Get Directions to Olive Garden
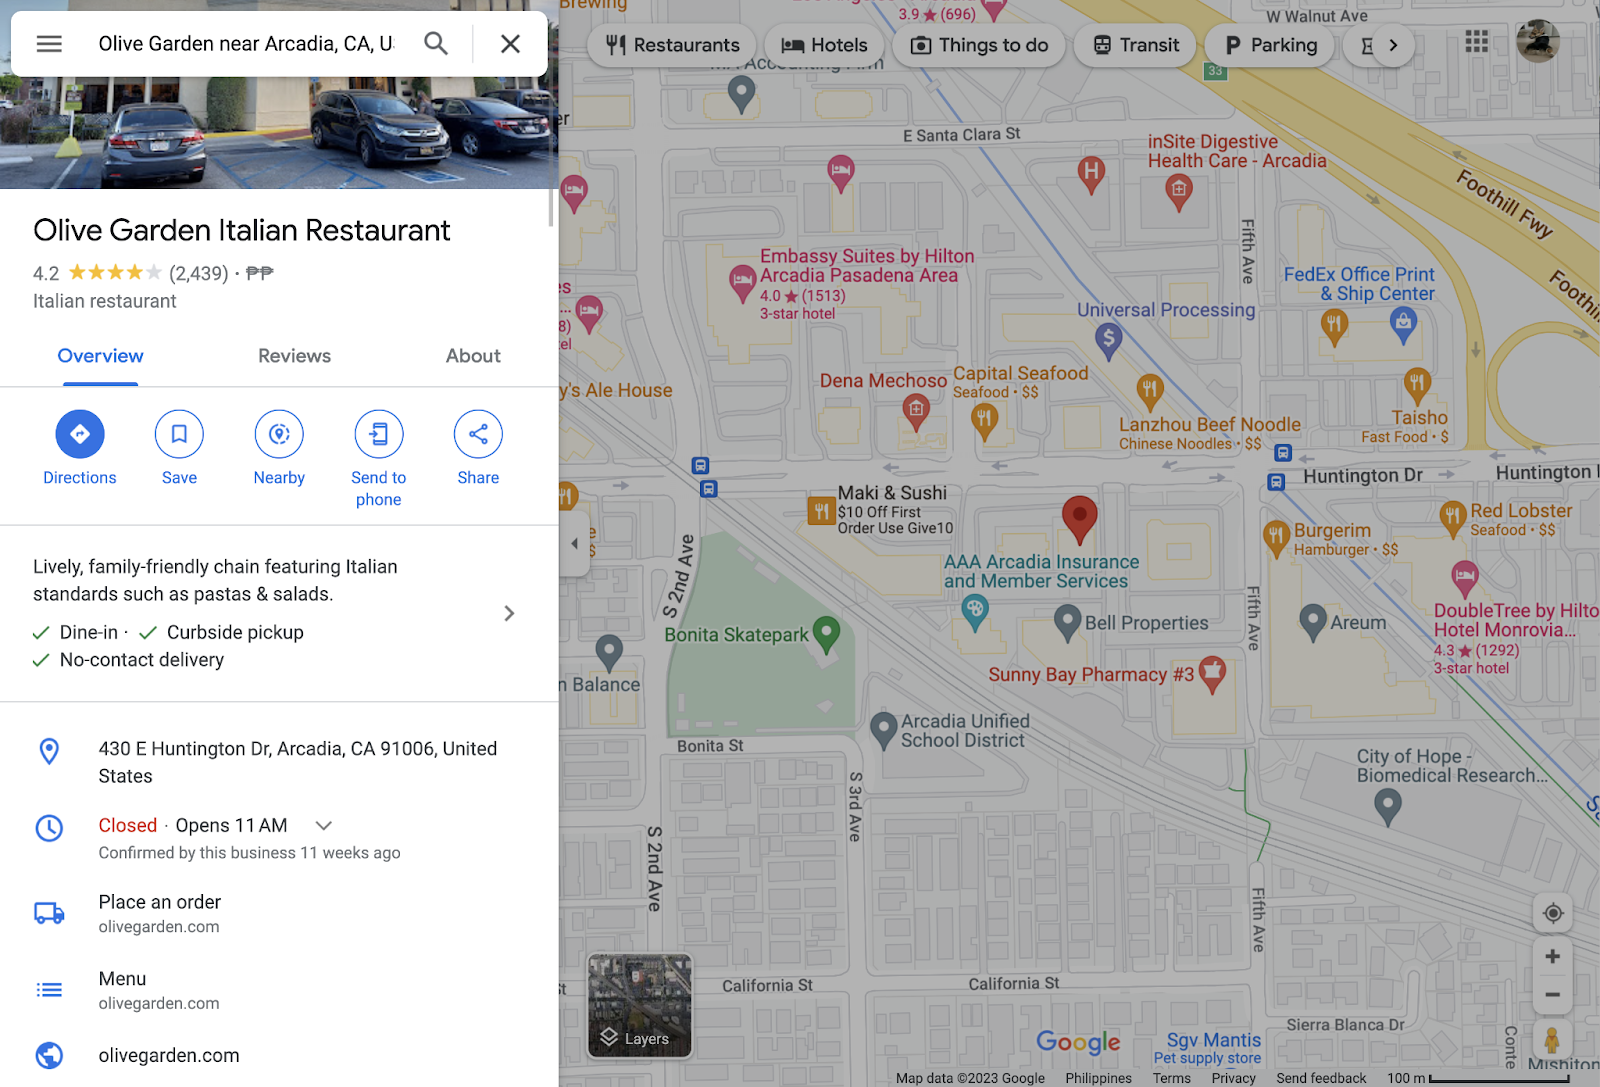Screen dimensions: 1600x1087 point(80,434)
